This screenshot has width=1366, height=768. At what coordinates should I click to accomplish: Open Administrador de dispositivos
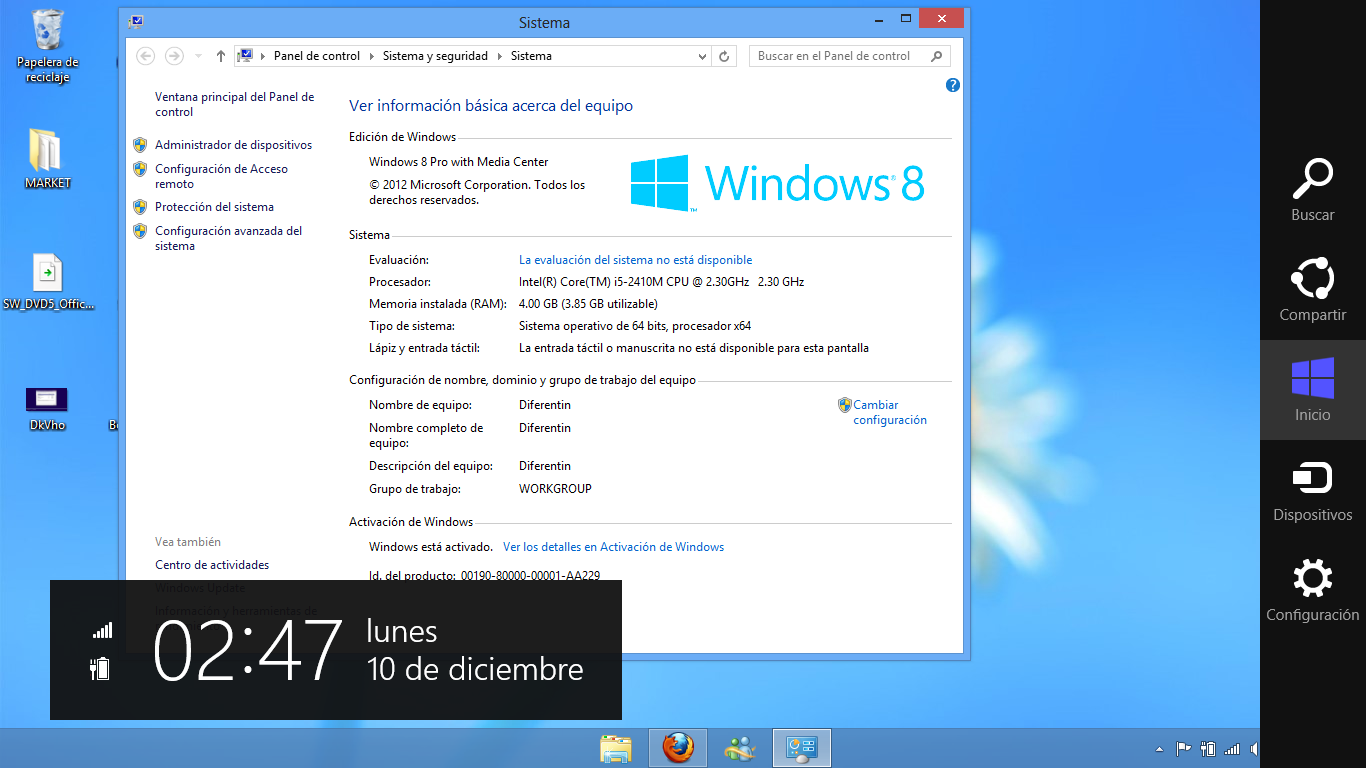coord(233,145)
